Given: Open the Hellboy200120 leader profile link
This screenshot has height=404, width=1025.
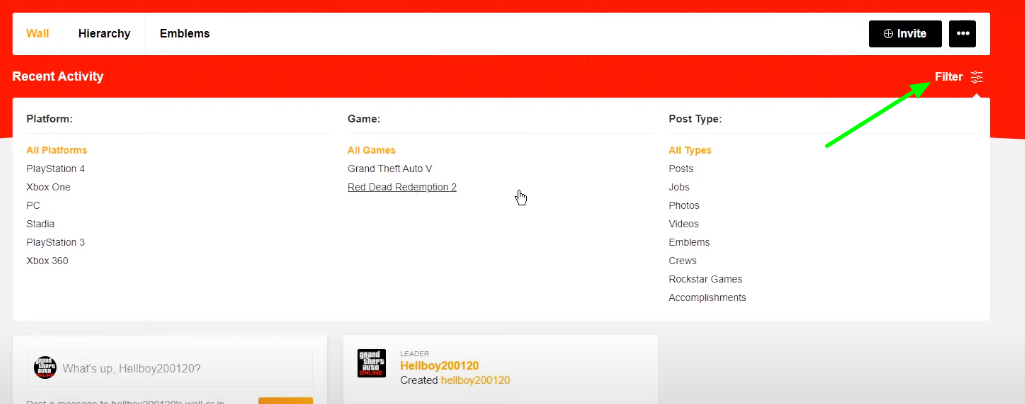Looking at the screenshot, I should [439, 365].
